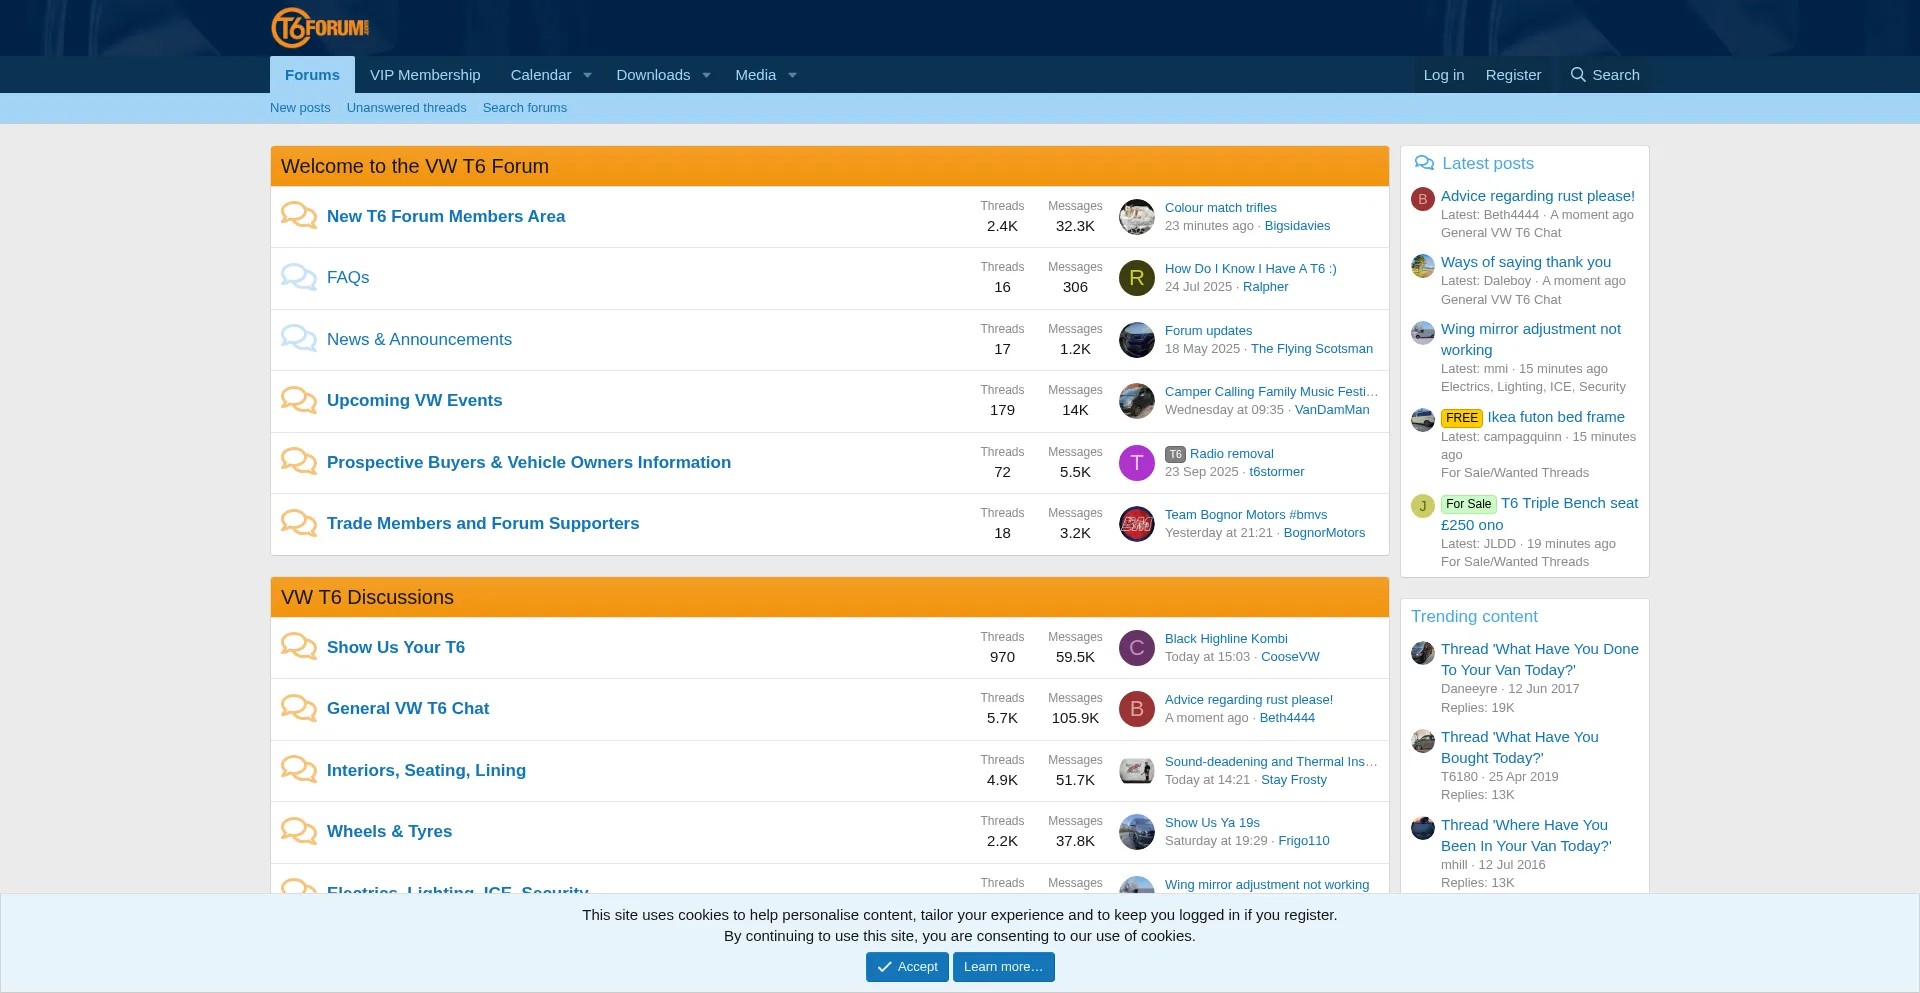This screenshot has width=1920, height=993.
Task: Click the Search magnifier icon in navbar
Action: 1578,75
